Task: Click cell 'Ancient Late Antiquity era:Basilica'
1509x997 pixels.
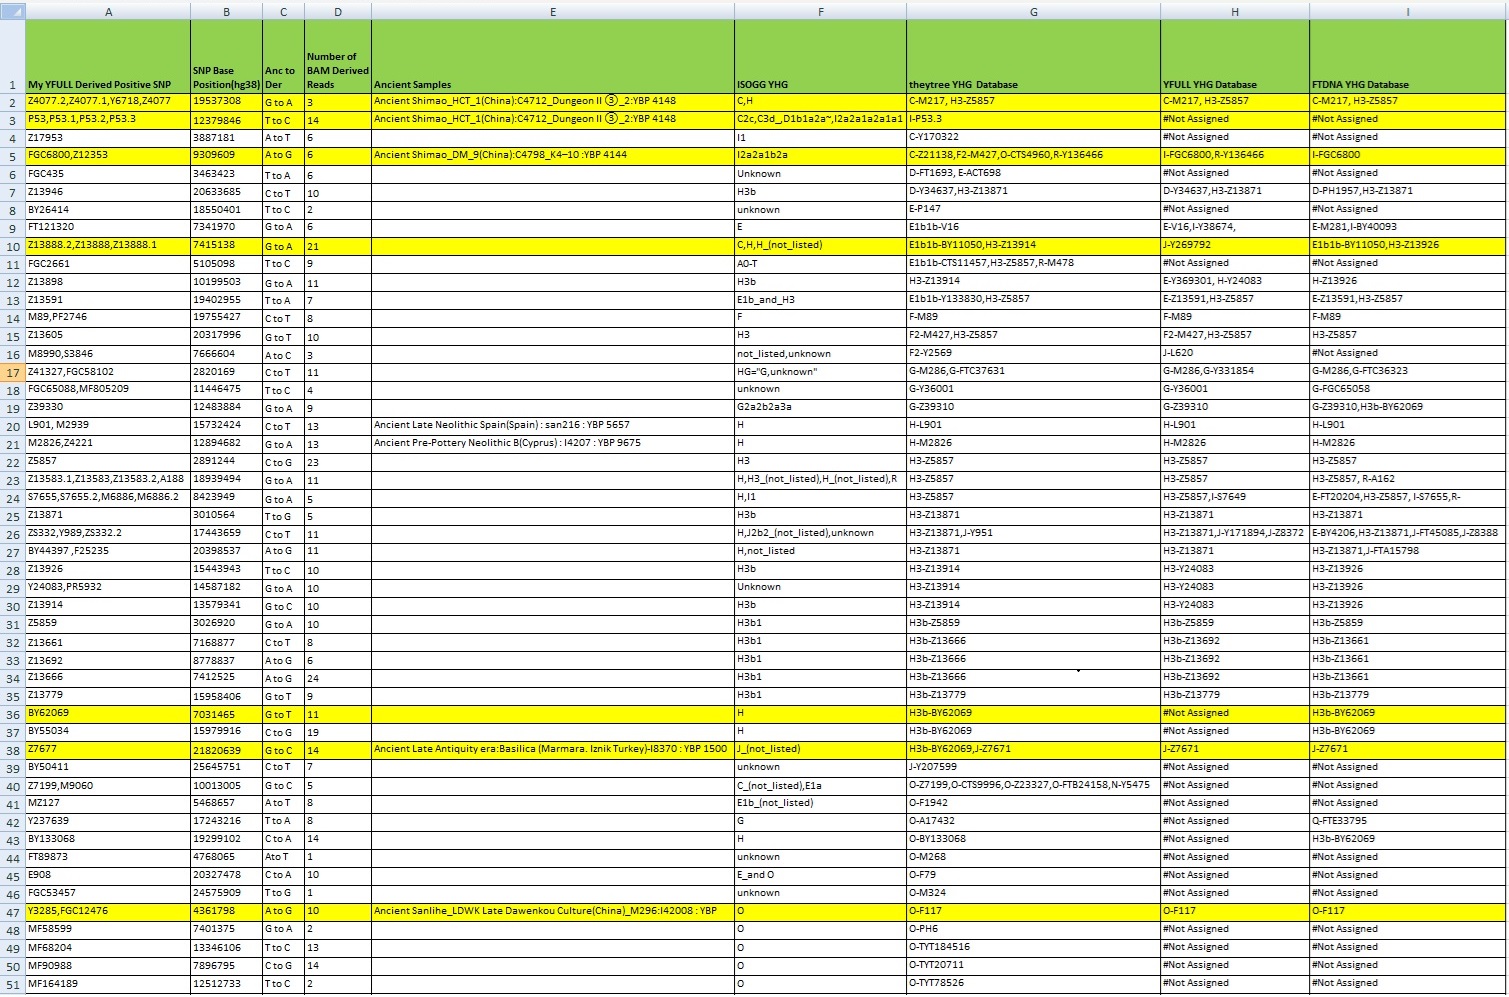Action: [x=553, y=749]
